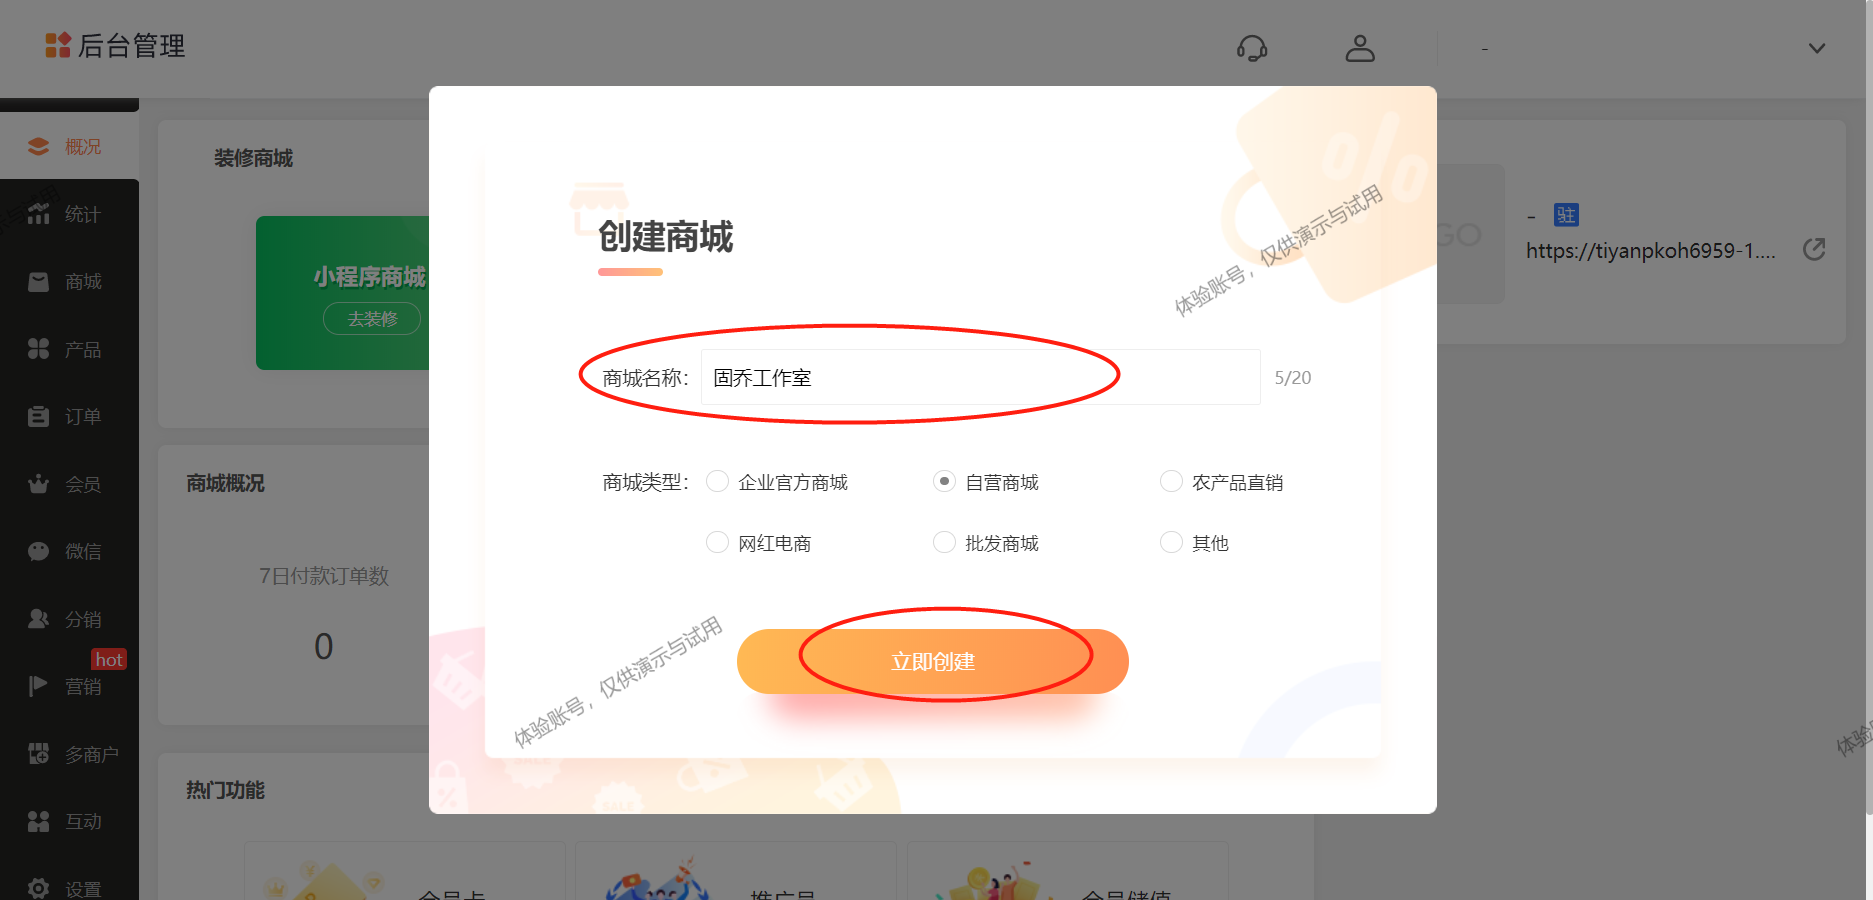Select the 农产品直销 radio option
Image resolution: width=1873 pixels, height=900 pixels.
tap(1171, 481)
